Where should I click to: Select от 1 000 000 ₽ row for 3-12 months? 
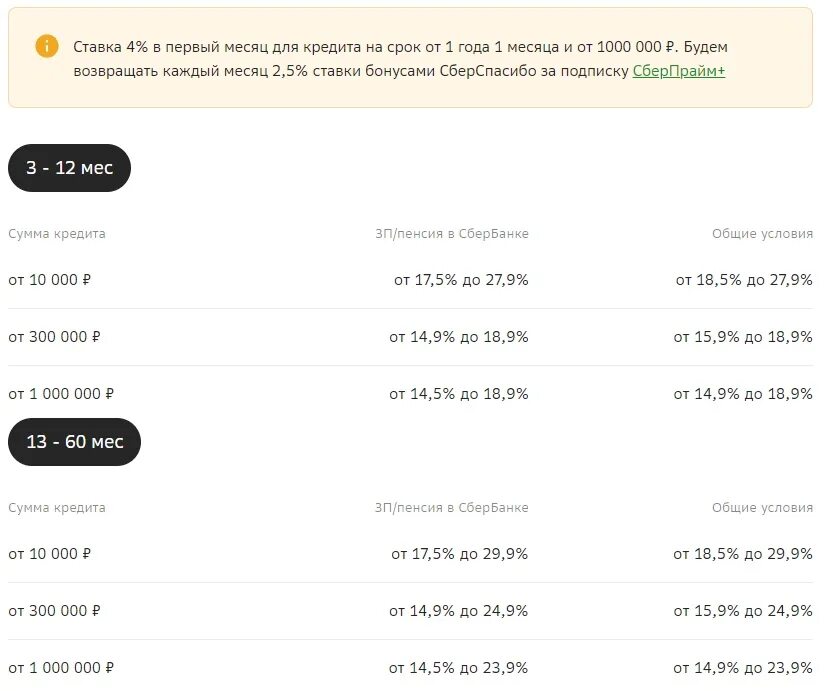(x=411, y=394)
